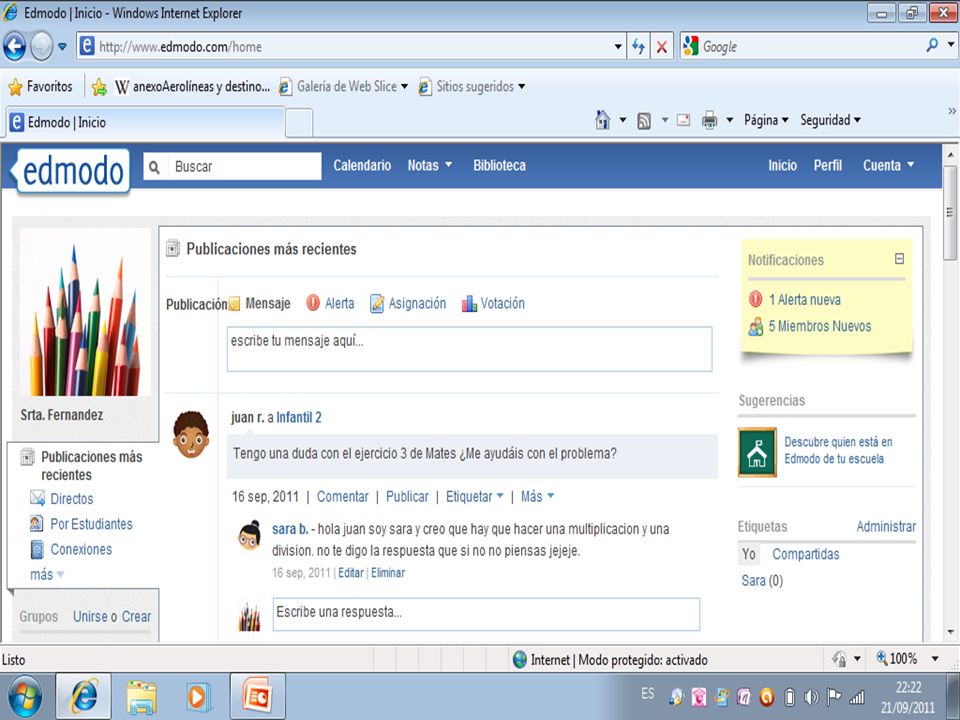This screenshot has height=720, width=960.
Task: Click the 5 Miembros Nuevos people icon
Action: pos(756,326)
